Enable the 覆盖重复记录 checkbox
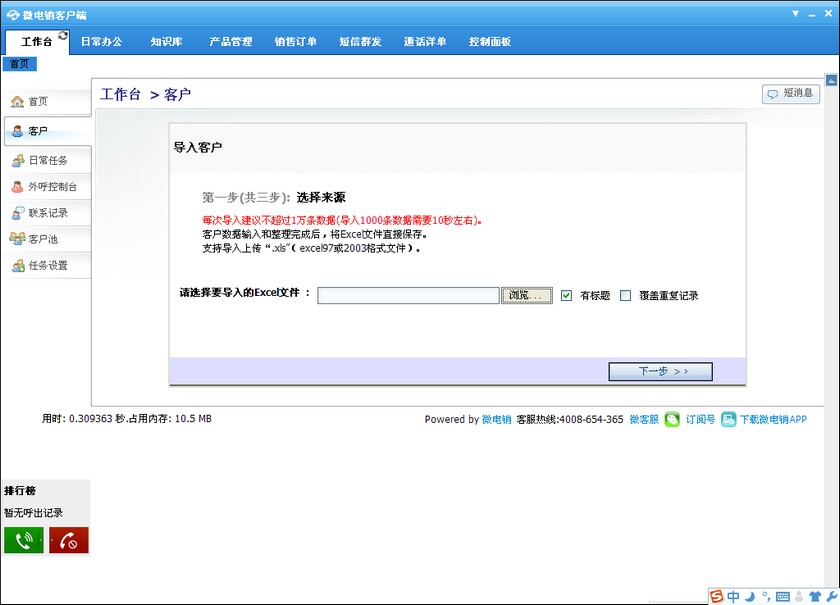Image resolution: width=840 pixels, height=605 pixels. click(x=625, y=295)
